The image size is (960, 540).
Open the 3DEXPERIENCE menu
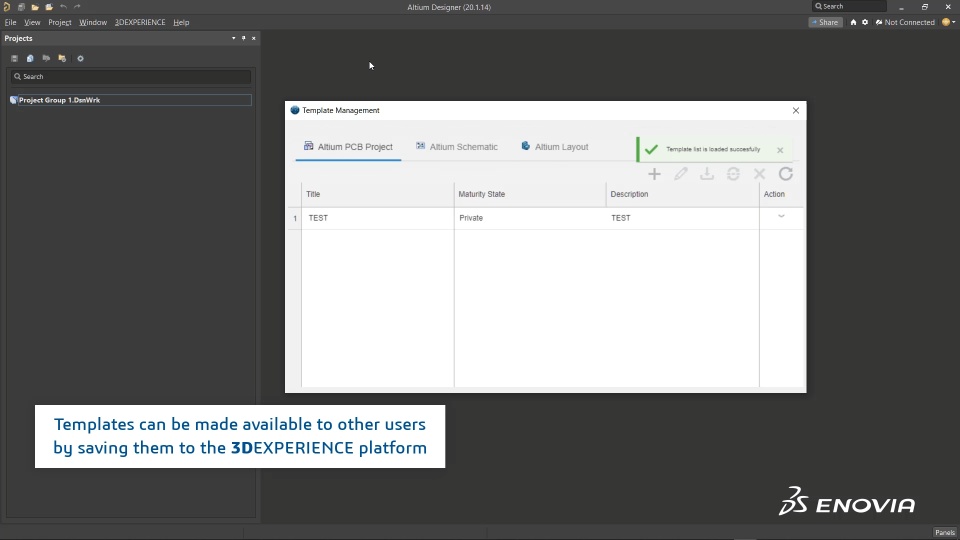140,22
